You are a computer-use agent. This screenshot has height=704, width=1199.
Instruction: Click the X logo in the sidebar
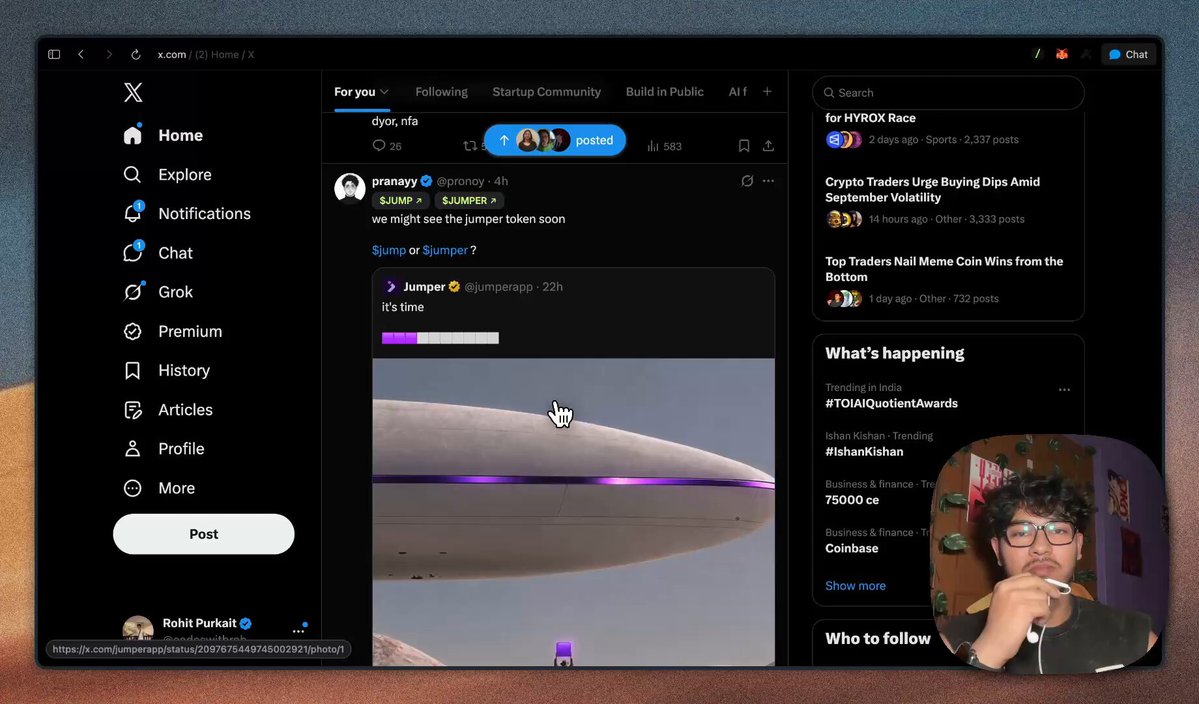(x=133, y=92)
